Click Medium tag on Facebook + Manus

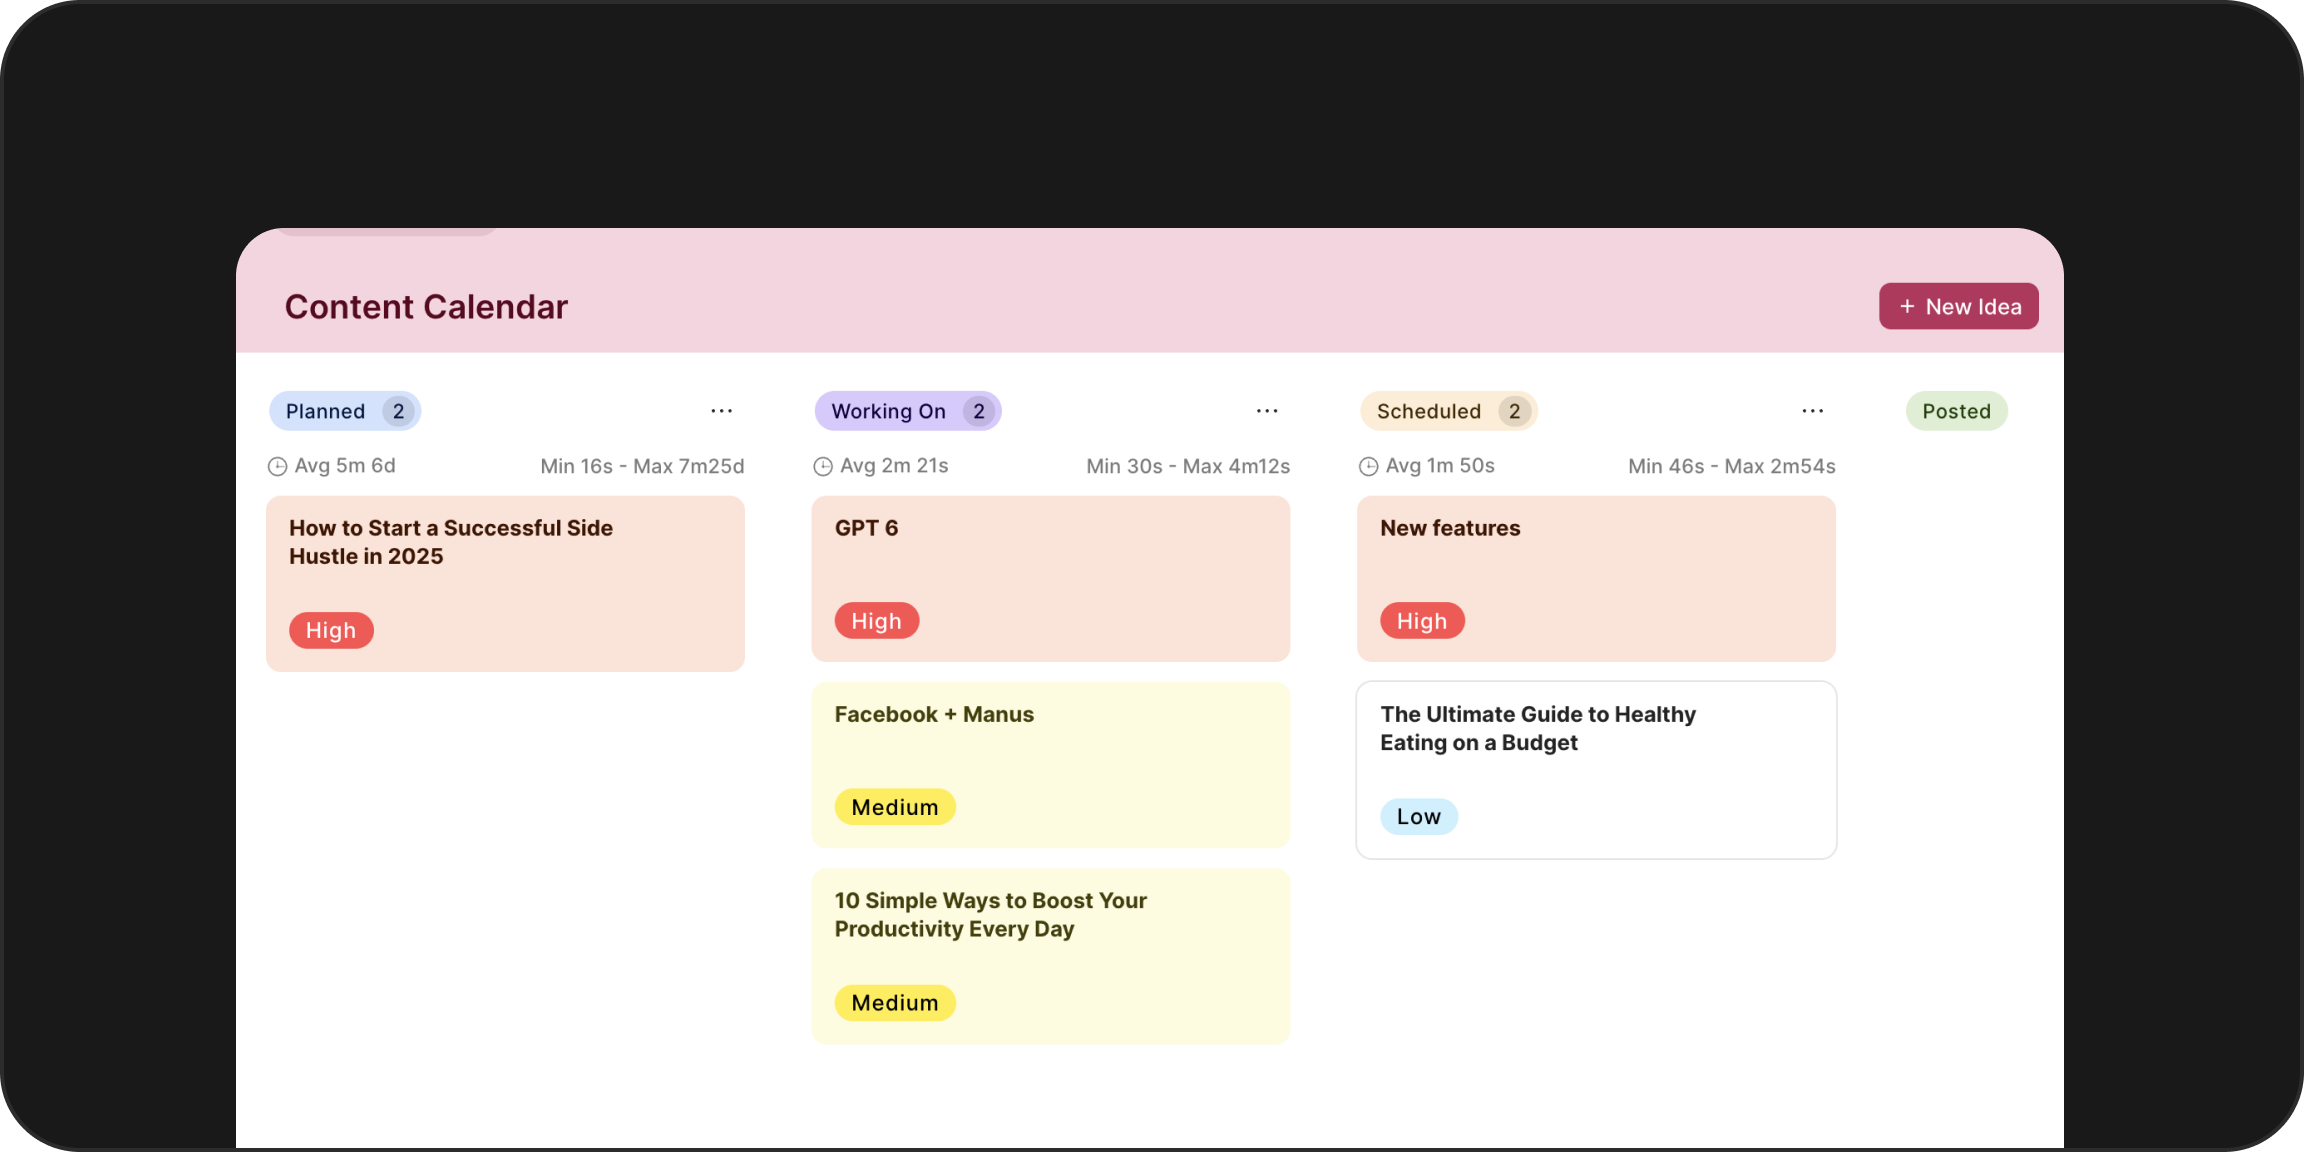894,807
